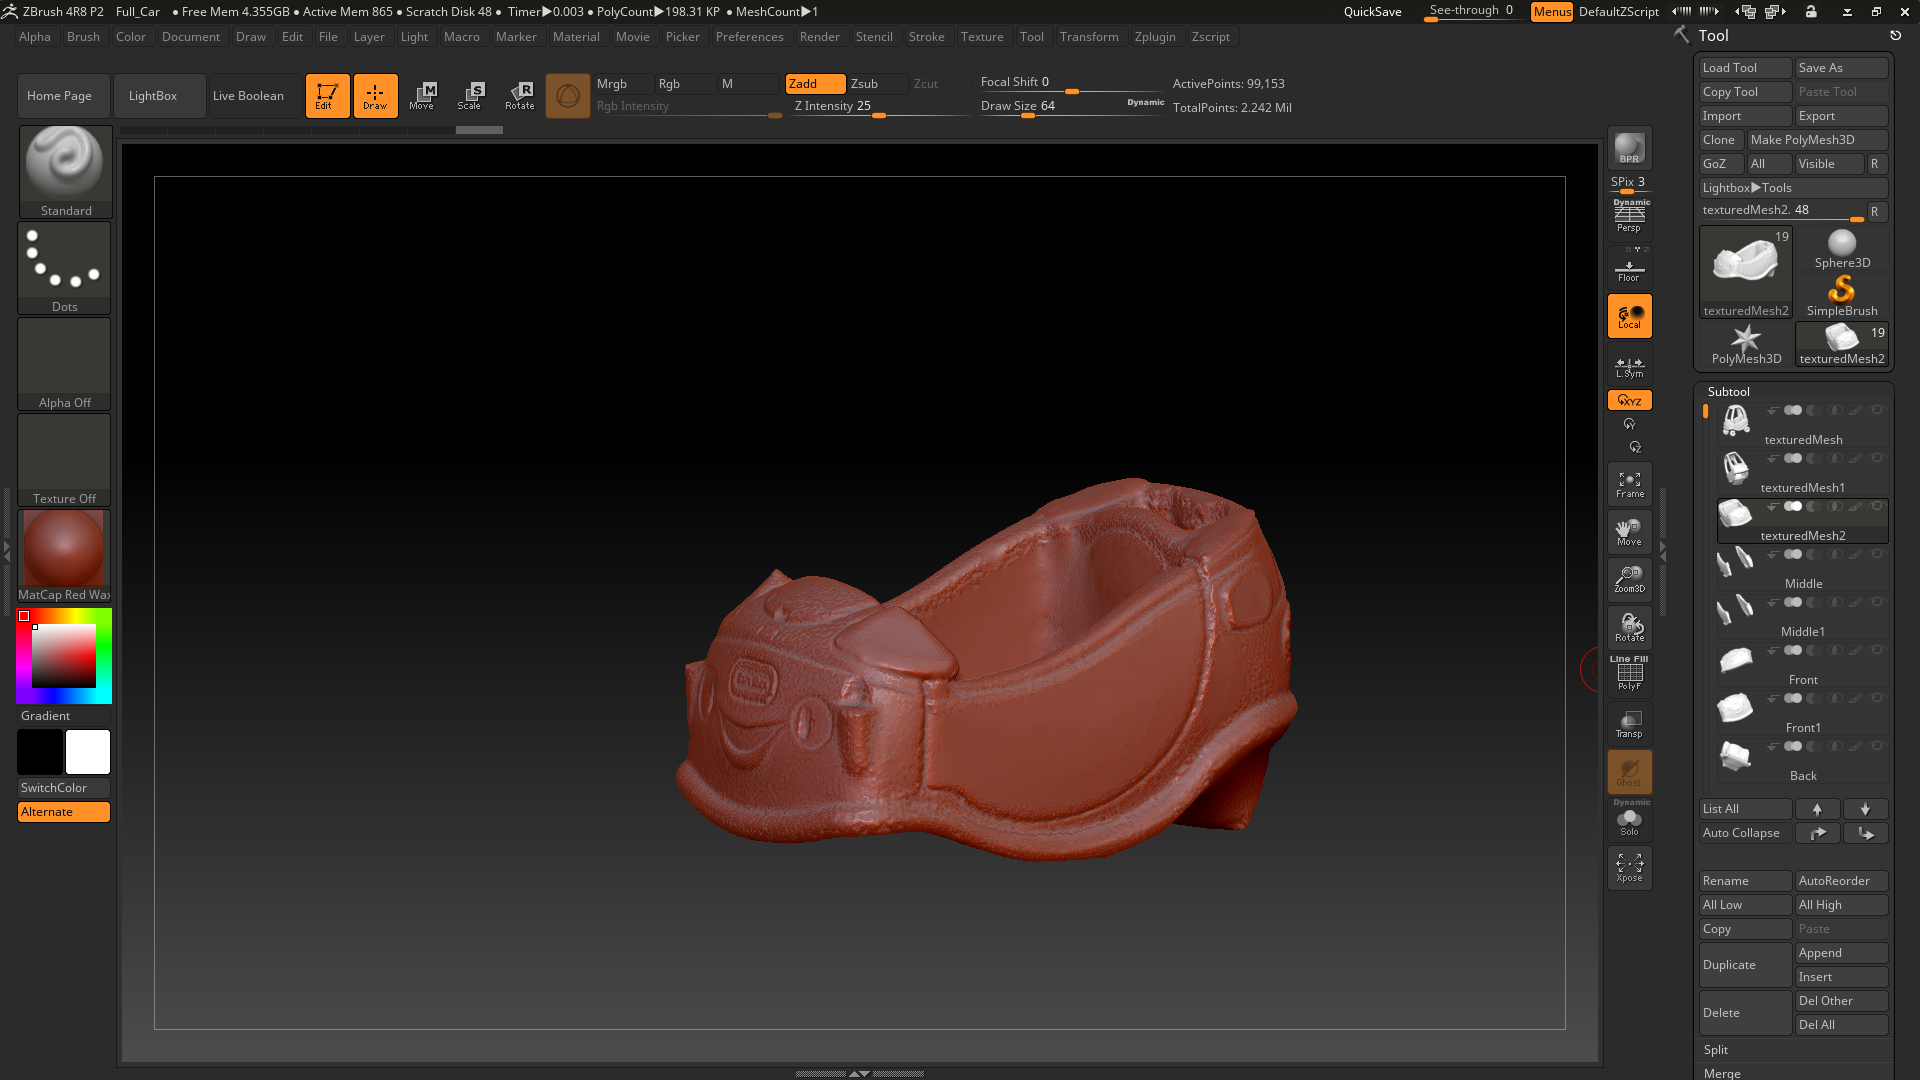Open the Preferences menu
The height and width of the screenshot is (1080, 1920).
[x=749, y=37]
